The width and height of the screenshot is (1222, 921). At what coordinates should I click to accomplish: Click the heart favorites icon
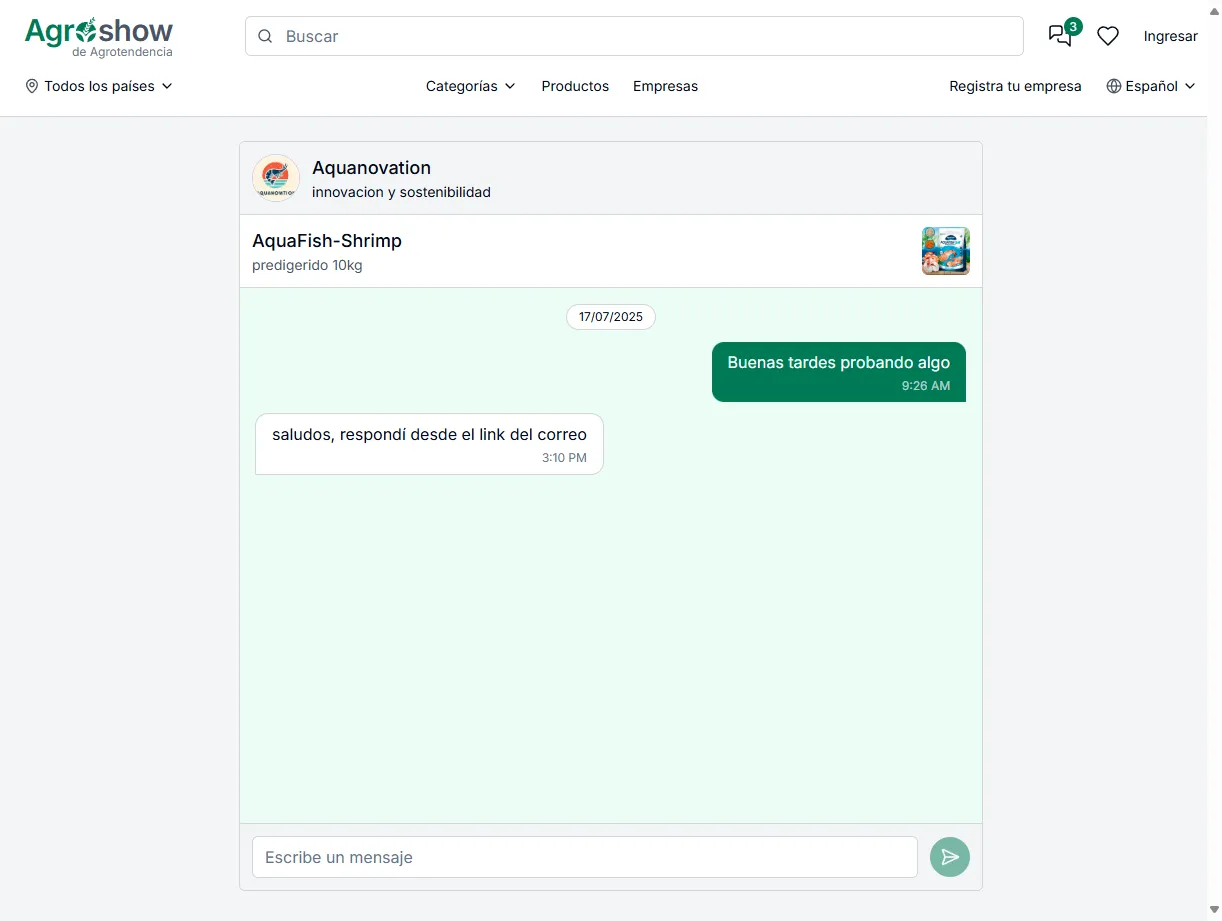[x=1107, y=35]
